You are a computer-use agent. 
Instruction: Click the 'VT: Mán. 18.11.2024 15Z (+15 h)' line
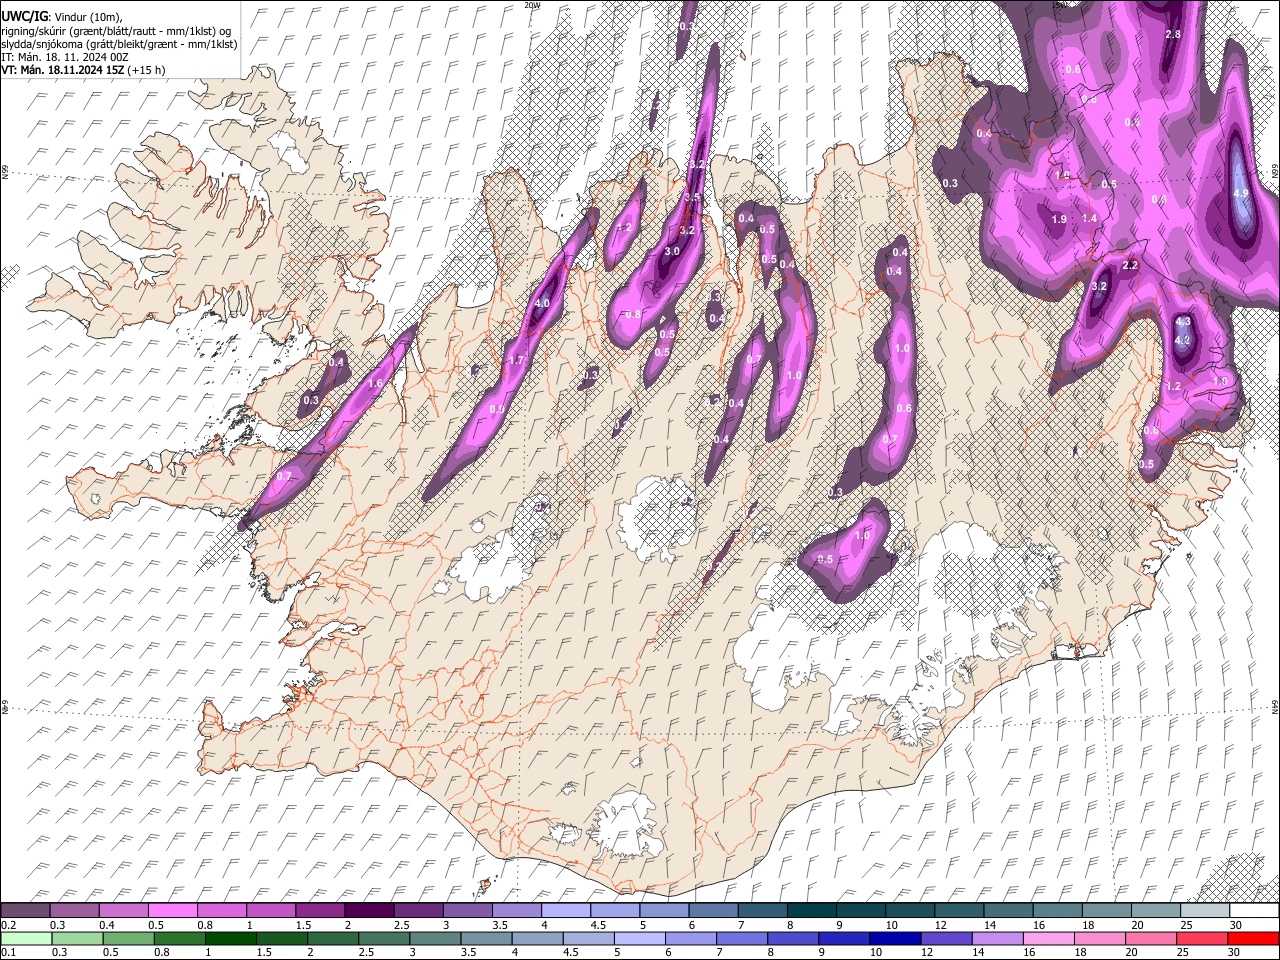click(83, 70)
